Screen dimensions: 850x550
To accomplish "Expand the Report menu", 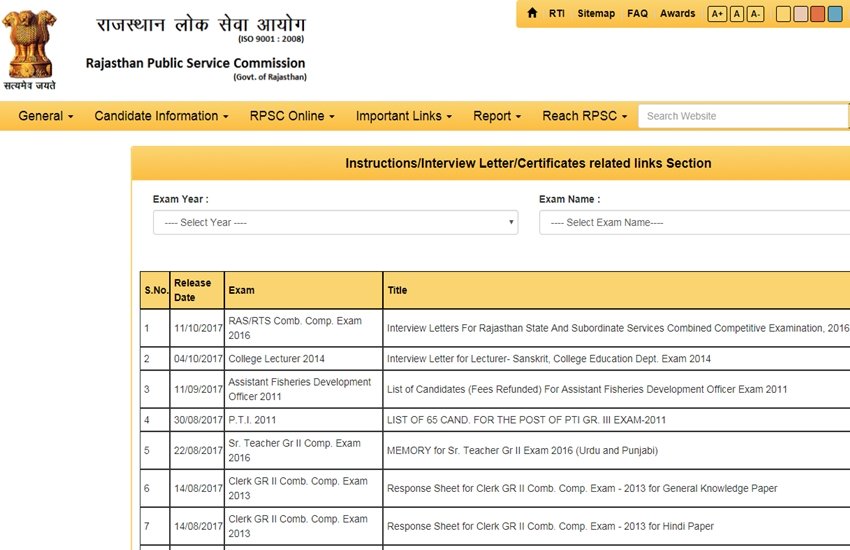I will [497, 116].
